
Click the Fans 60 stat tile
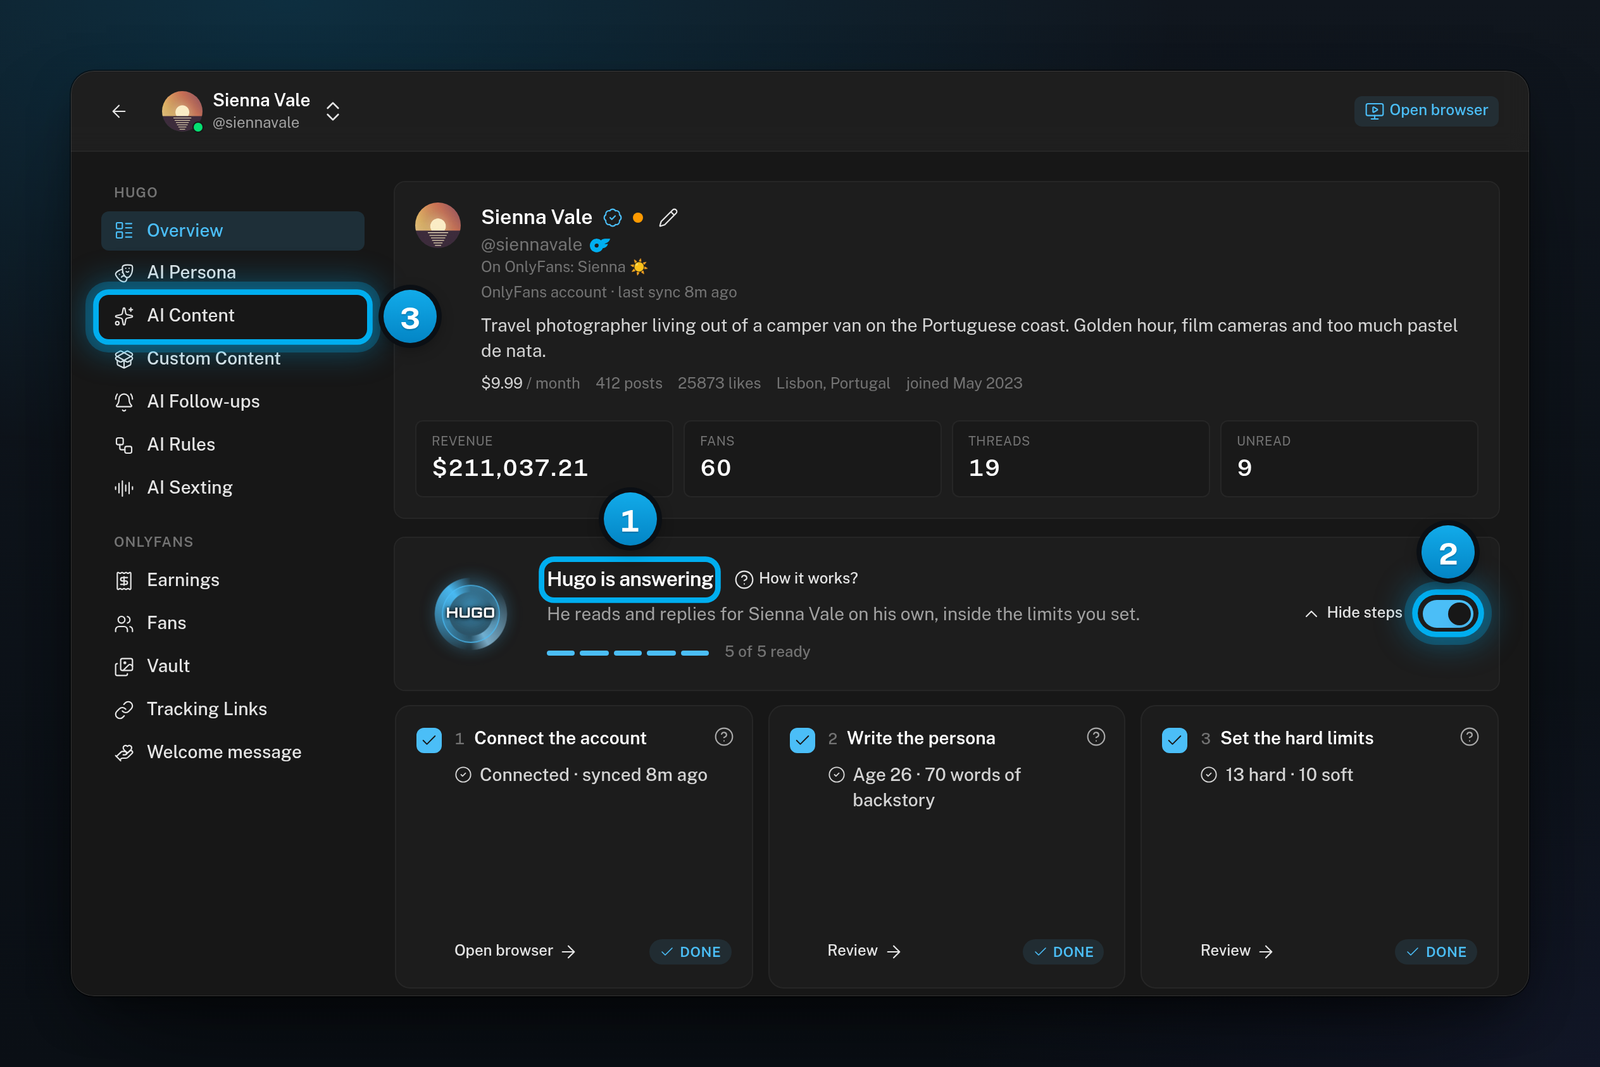812,458
